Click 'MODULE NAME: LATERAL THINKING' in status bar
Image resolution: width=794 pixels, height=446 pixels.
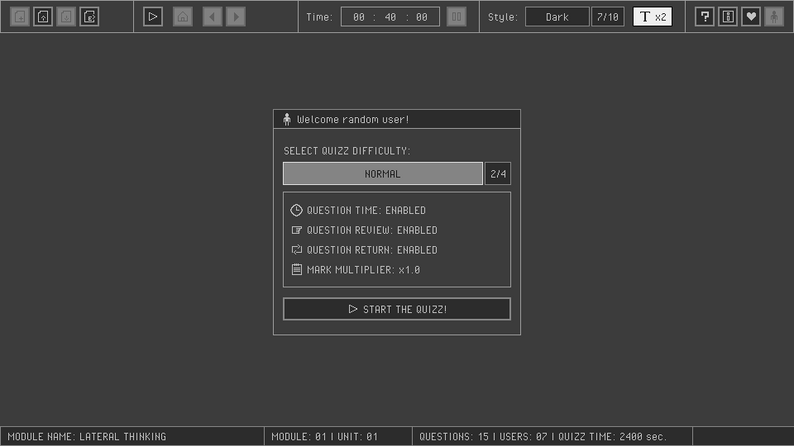(x=87, y=436)
